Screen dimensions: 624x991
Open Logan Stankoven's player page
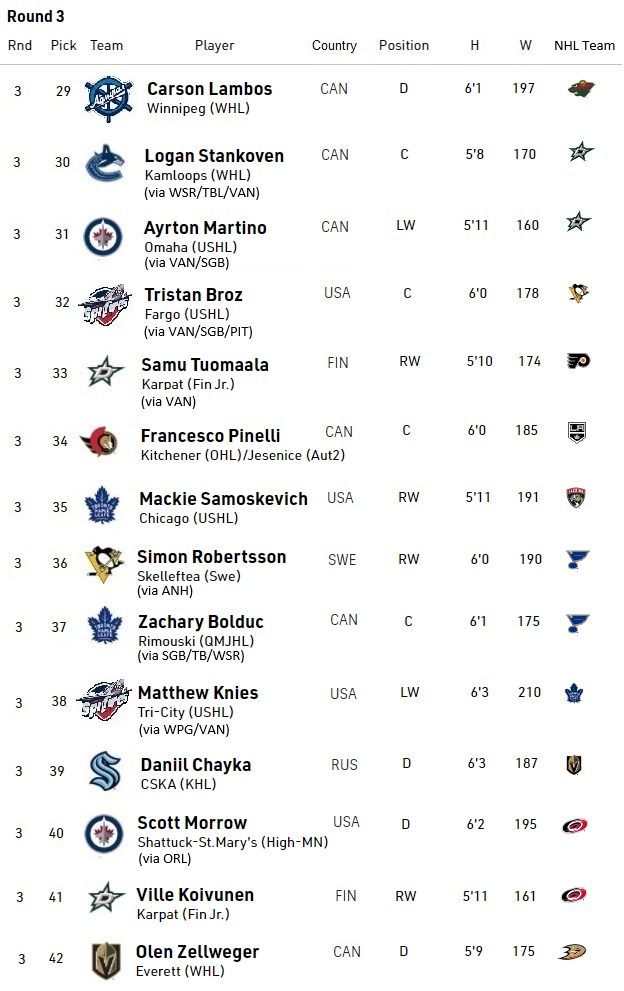click(x=214, y=156)
